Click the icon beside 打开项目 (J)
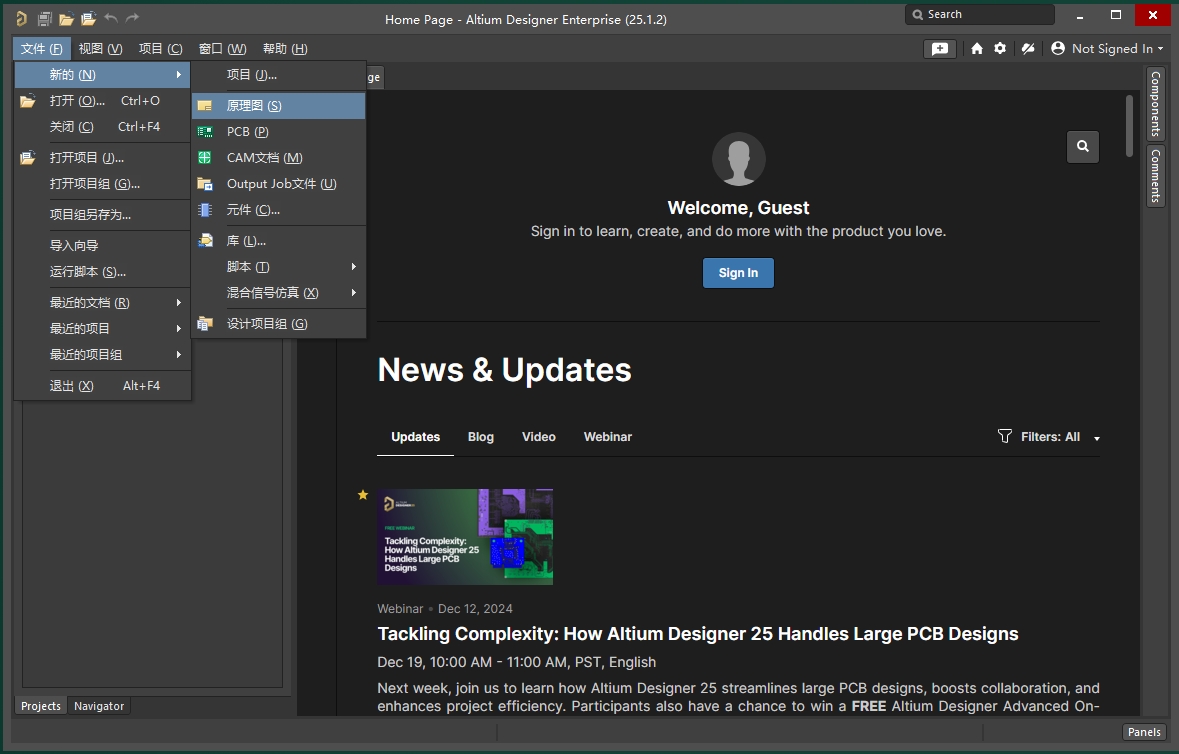 tap(28, 158)
